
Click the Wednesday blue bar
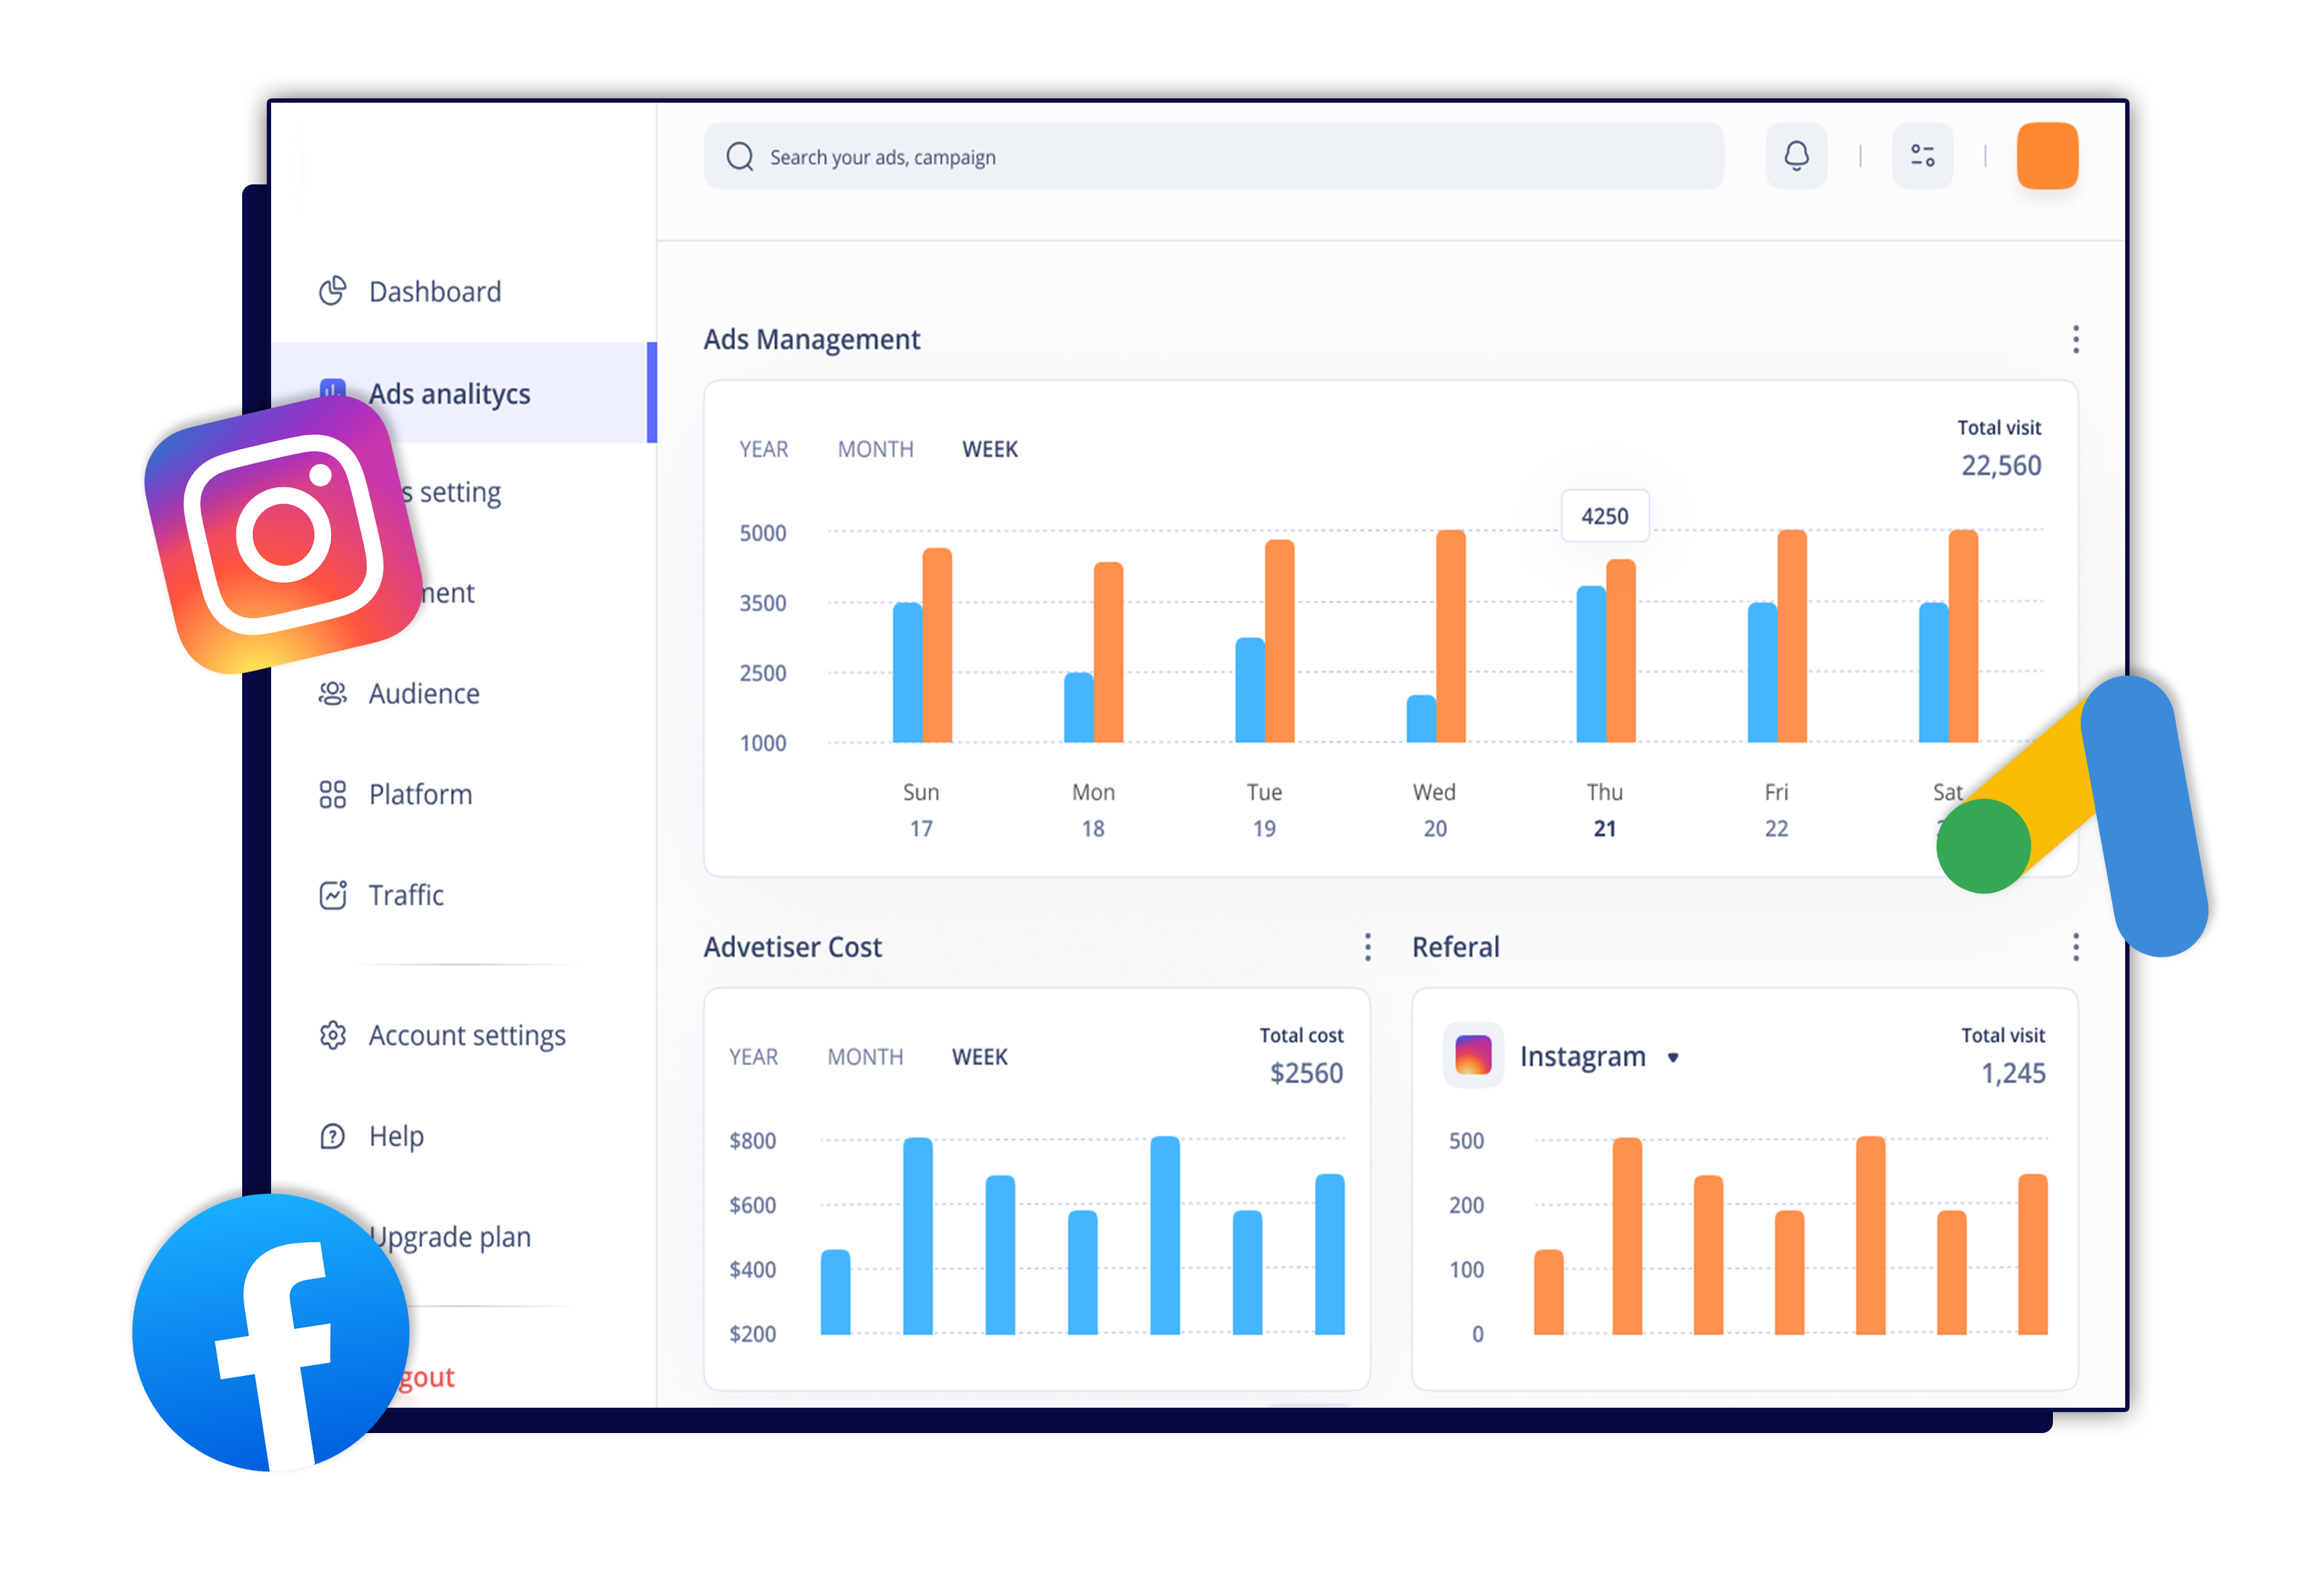point(1421,719)
